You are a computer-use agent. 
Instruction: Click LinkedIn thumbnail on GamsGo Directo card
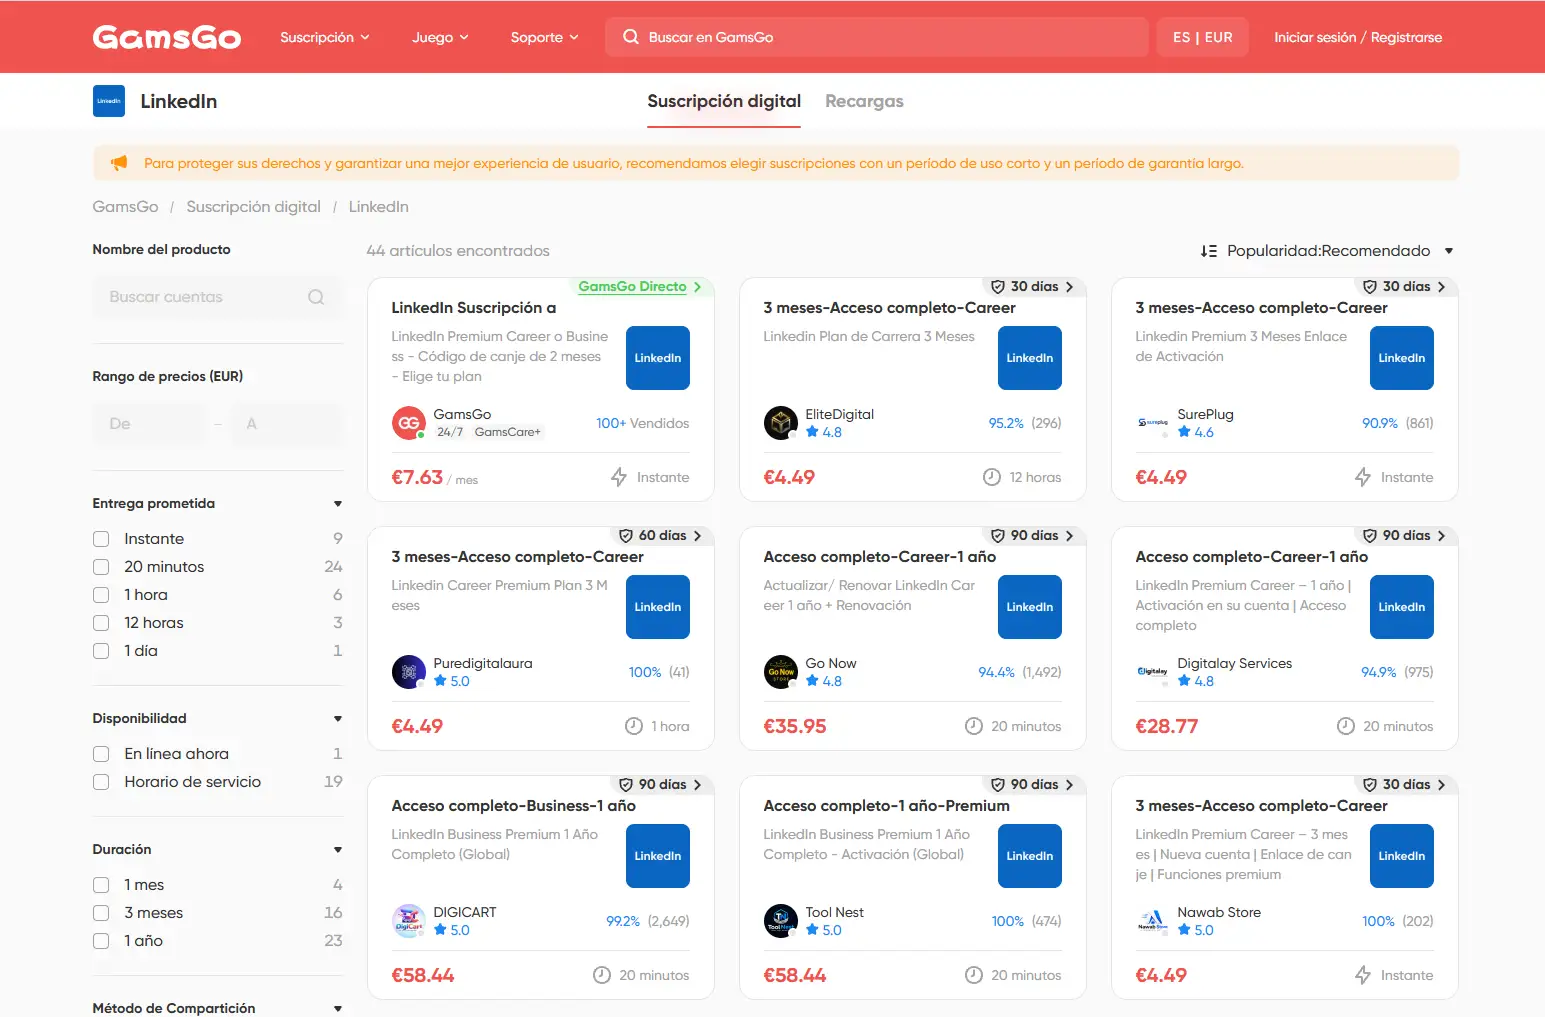point(658,358)
